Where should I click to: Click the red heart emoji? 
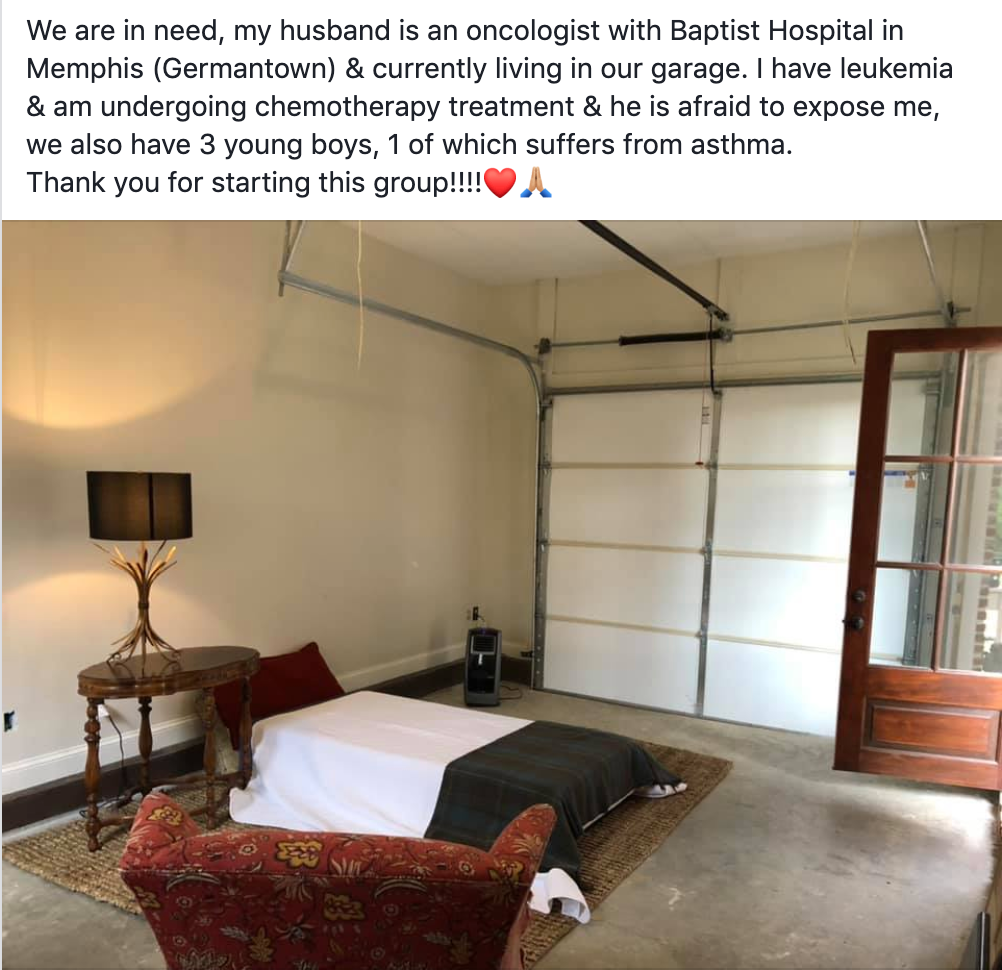(x=500, y=185)
